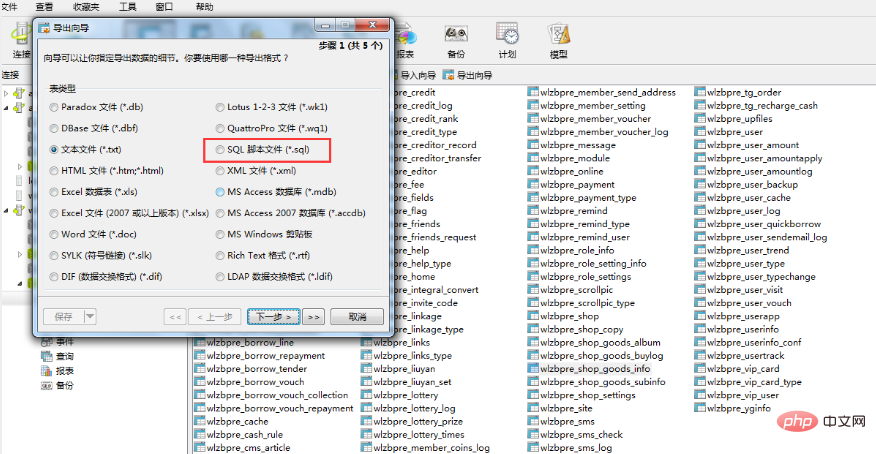Select the 备份 node icon in left tree
Screen dimensions: 876x454
click(47, 385)
